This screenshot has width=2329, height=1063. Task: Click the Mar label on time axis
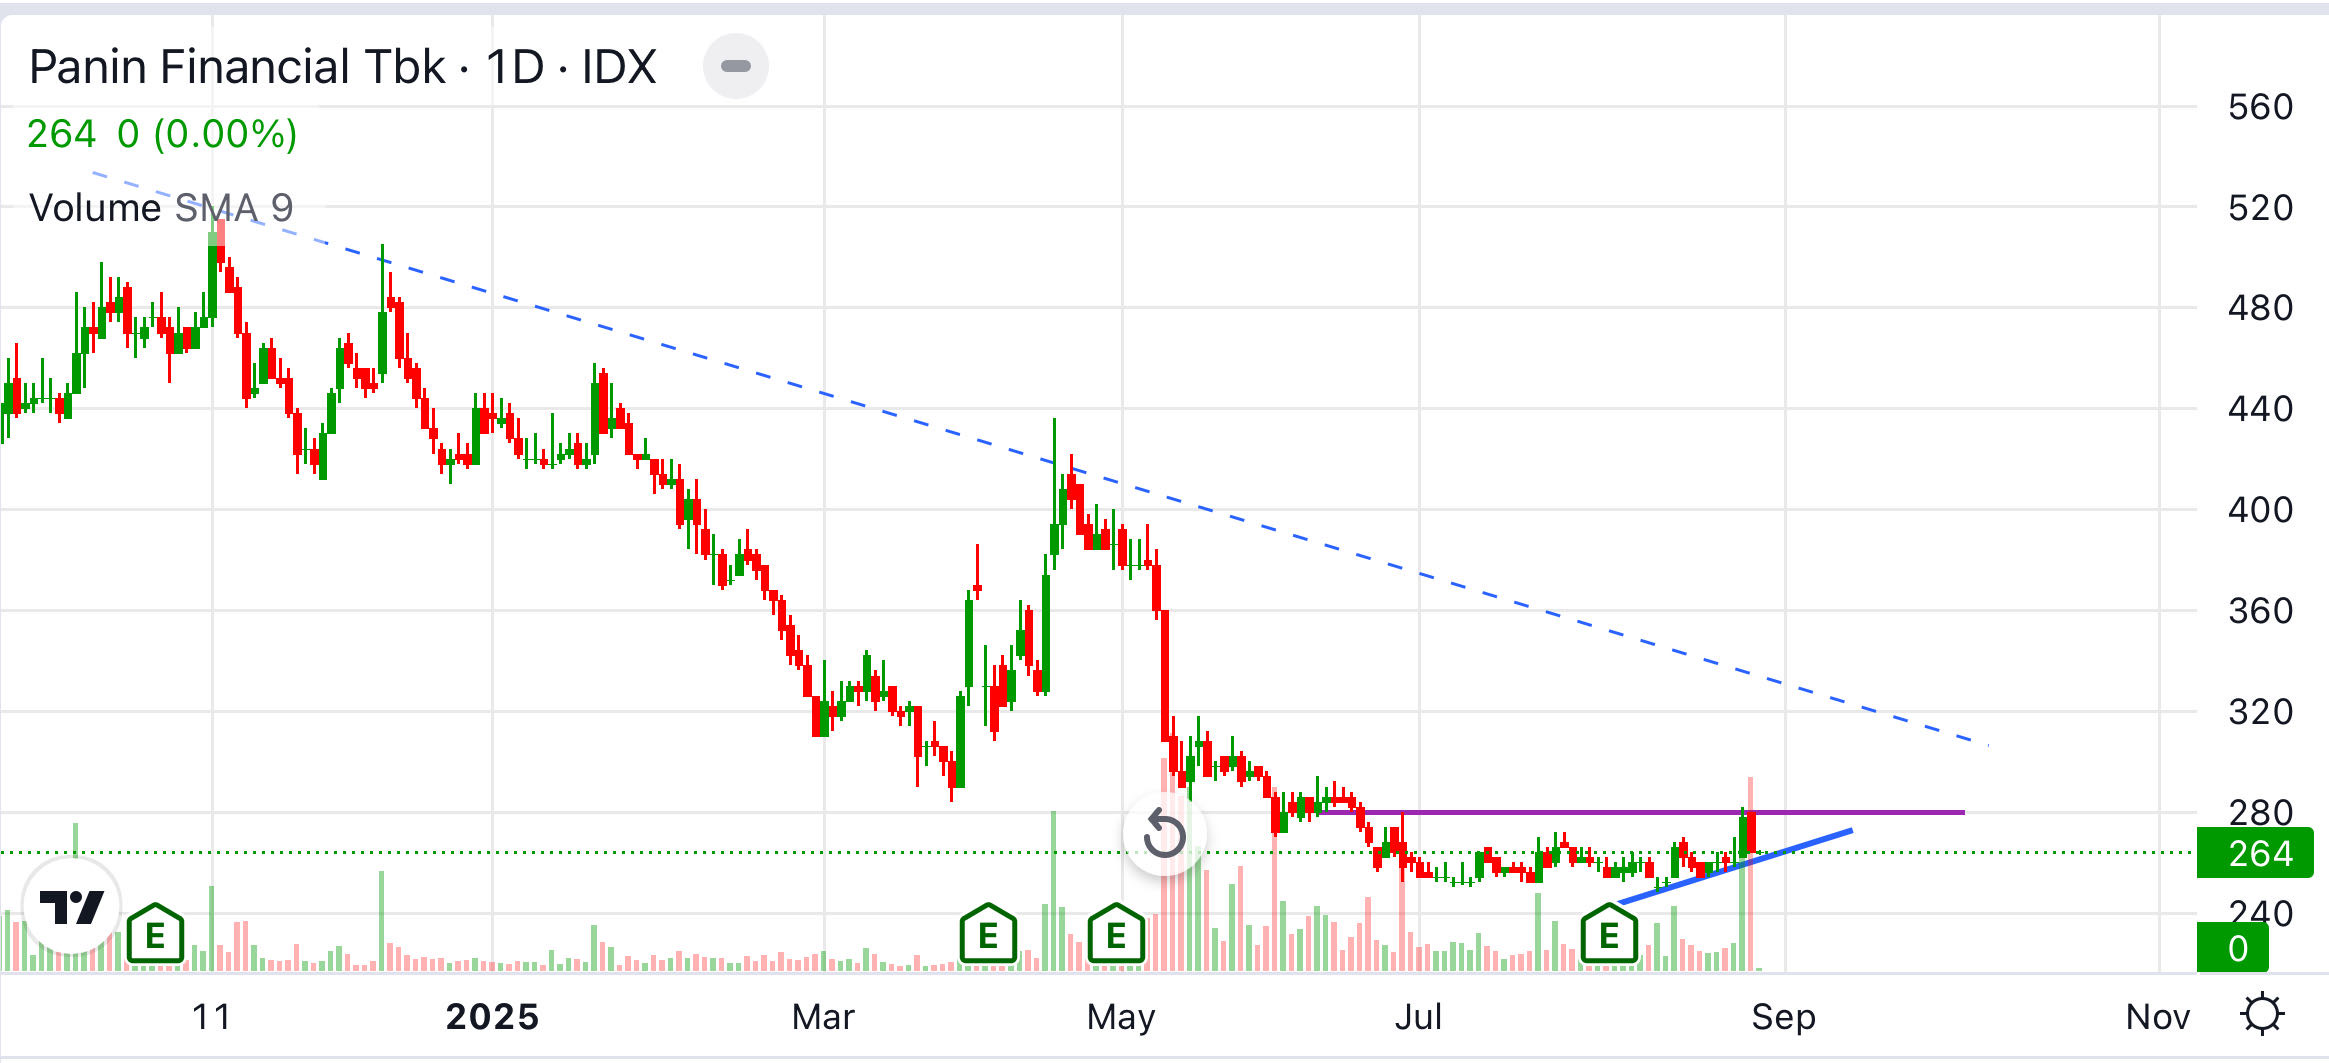pos(823,1017)
